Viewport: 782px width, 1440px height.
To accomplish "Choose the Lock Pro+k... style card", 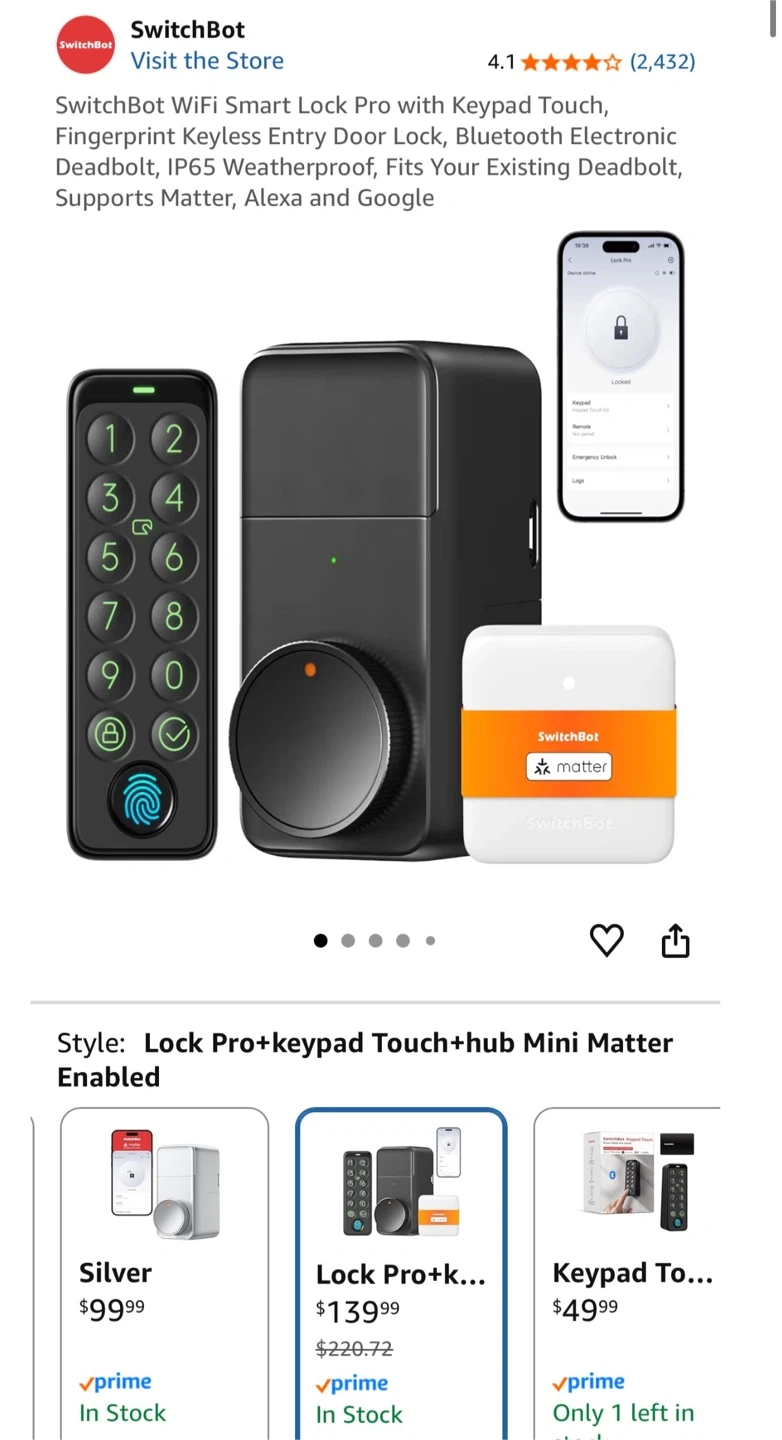I will [x=401, y=1274].
